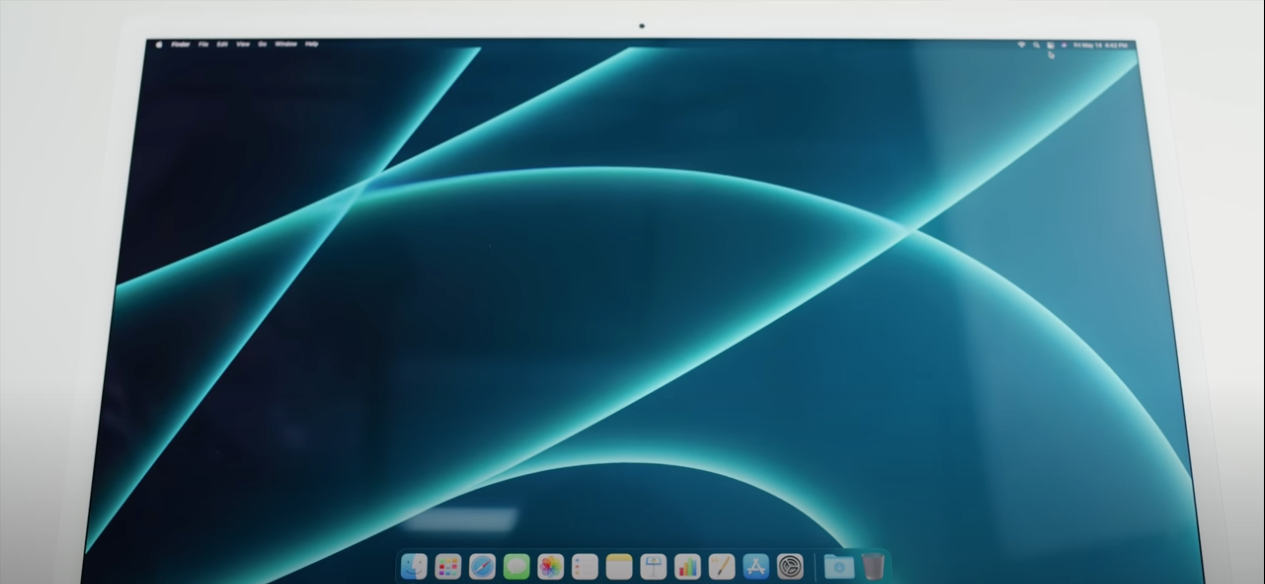
Task: Launch Keynote from the Dock
Action: coord(653,567)
